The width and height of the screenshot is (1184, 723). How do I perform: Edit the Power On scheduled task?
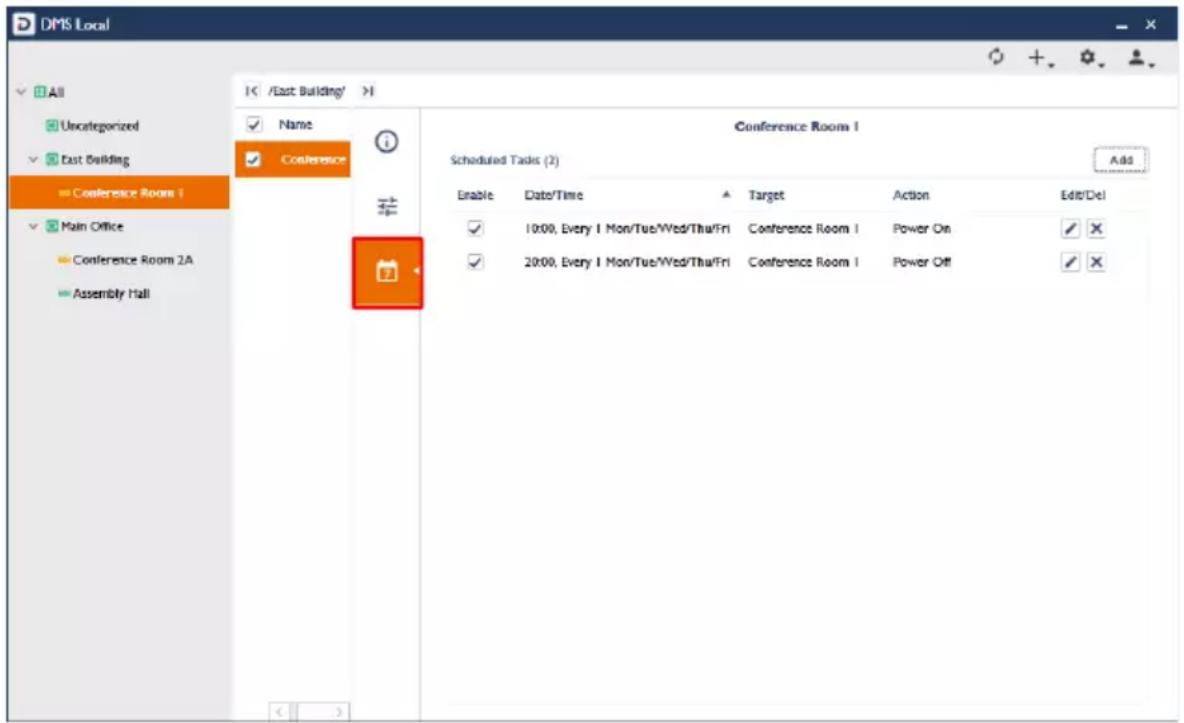pos(1070,228)
